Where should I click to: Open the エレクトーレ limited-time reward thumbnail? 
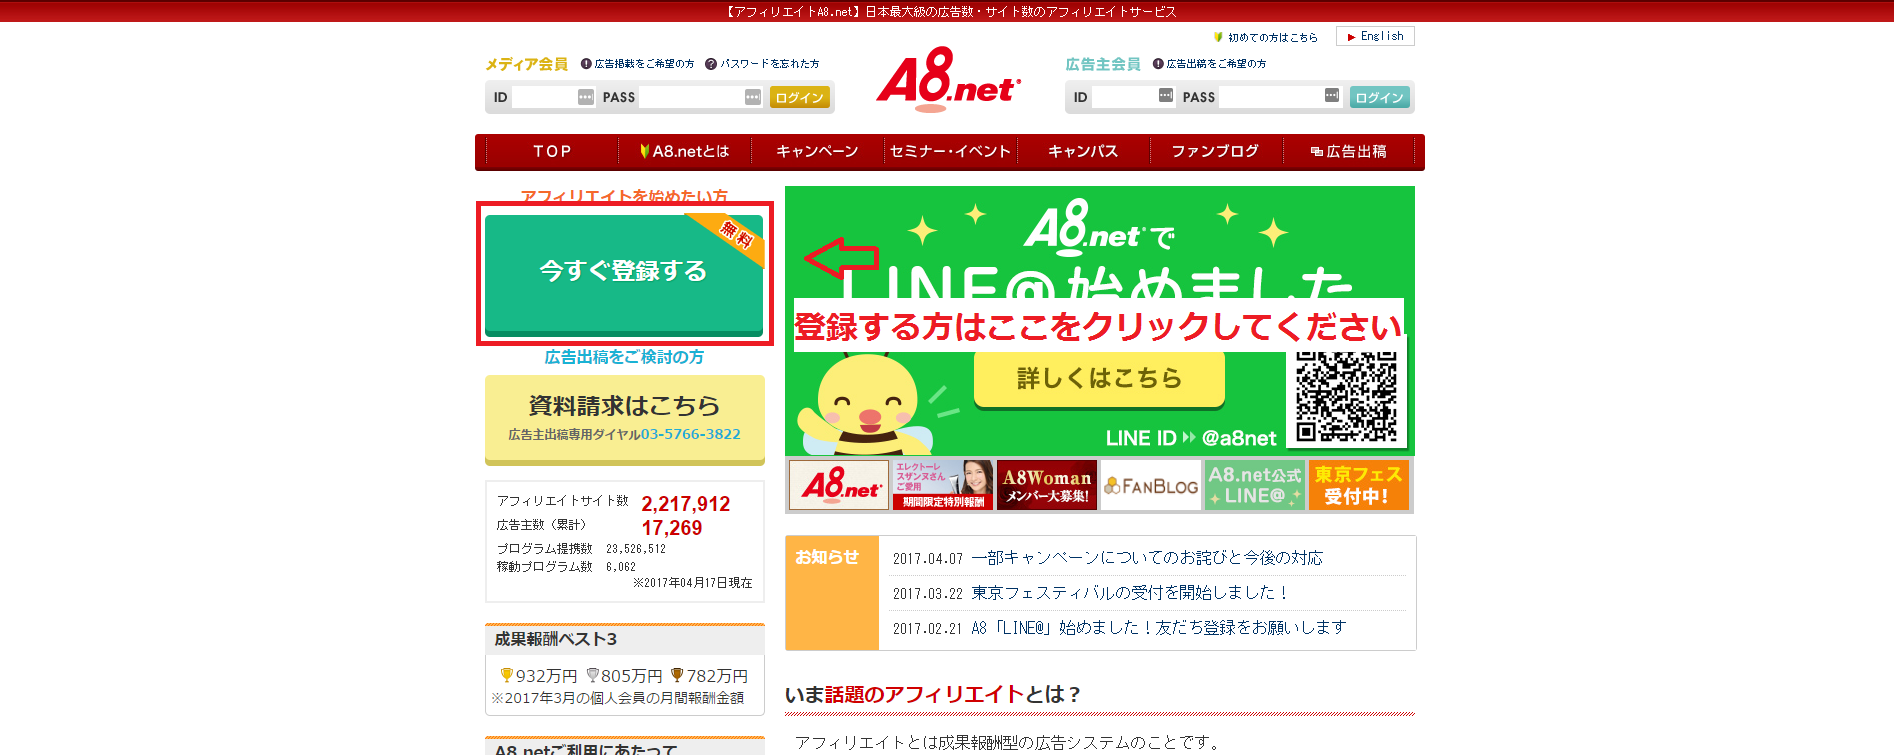pos(943,485)
